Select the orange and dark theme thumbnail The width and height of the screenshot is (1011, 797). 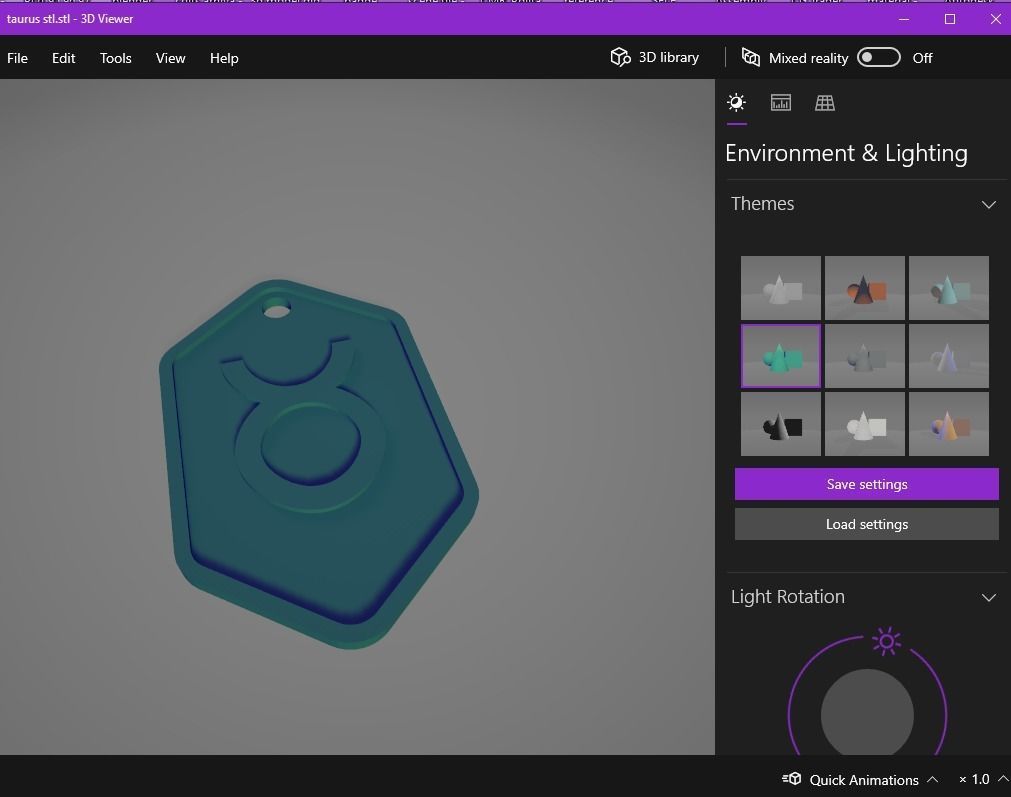click(x=865, y=288)
